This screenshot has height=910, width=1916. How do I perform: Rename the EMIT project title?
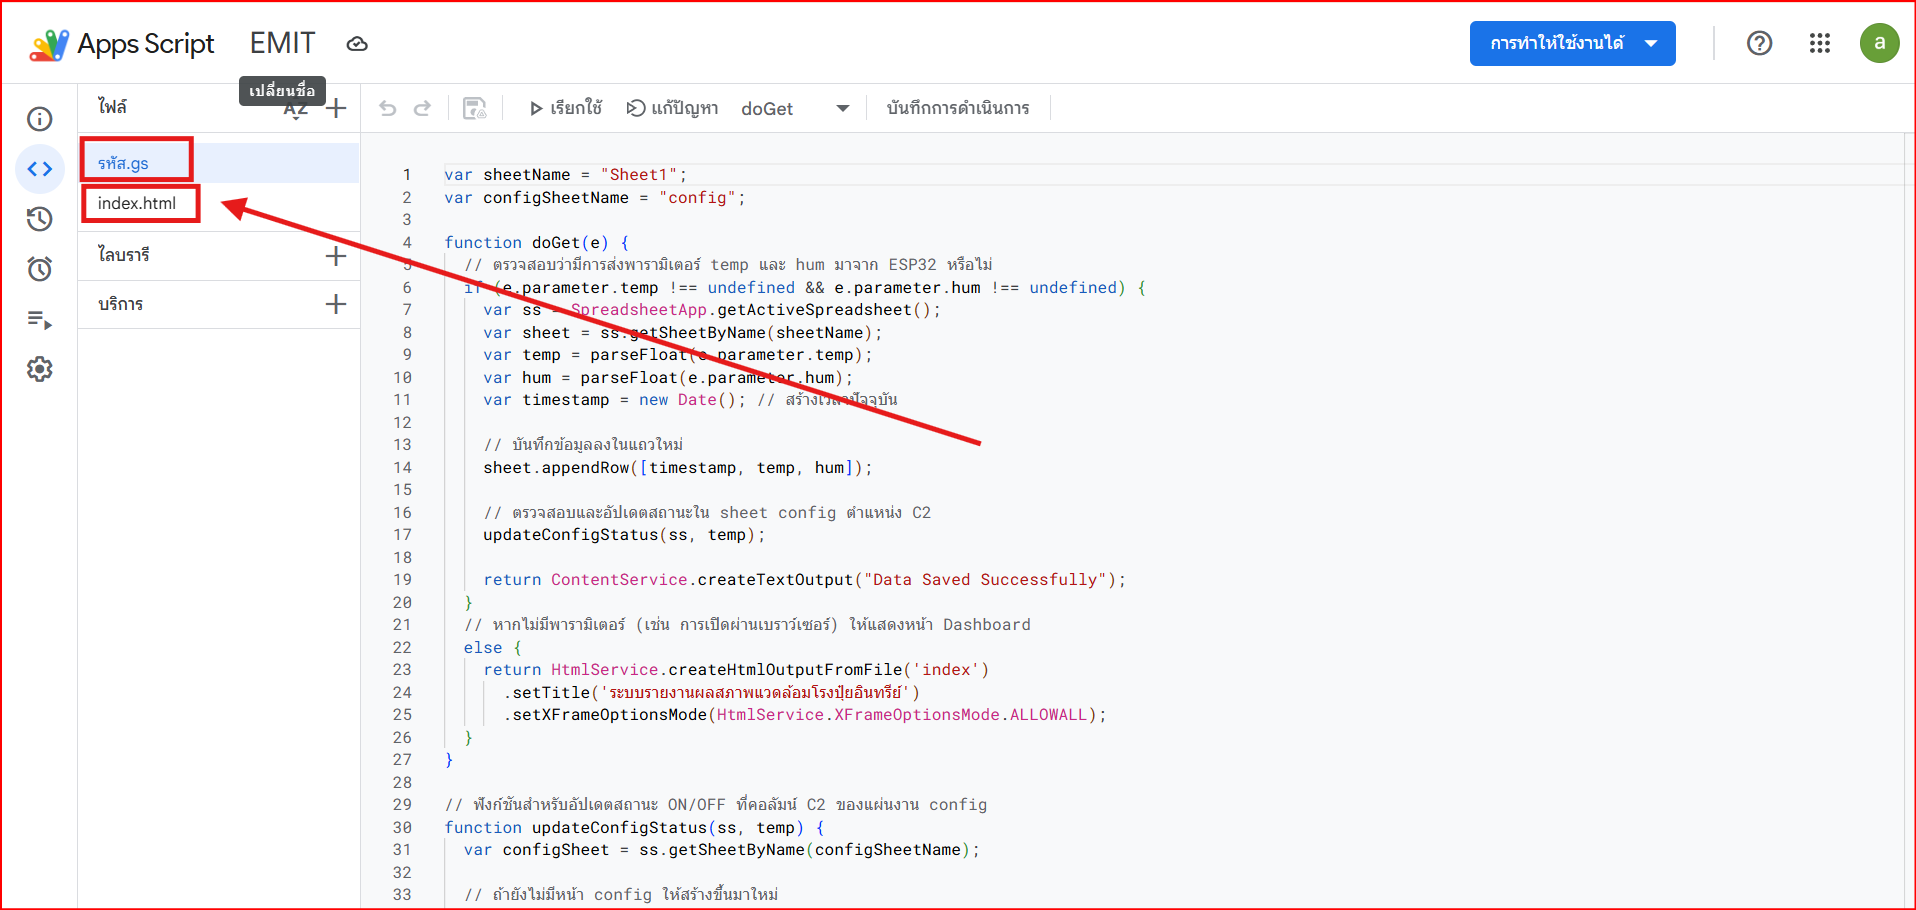pos(282,43)
